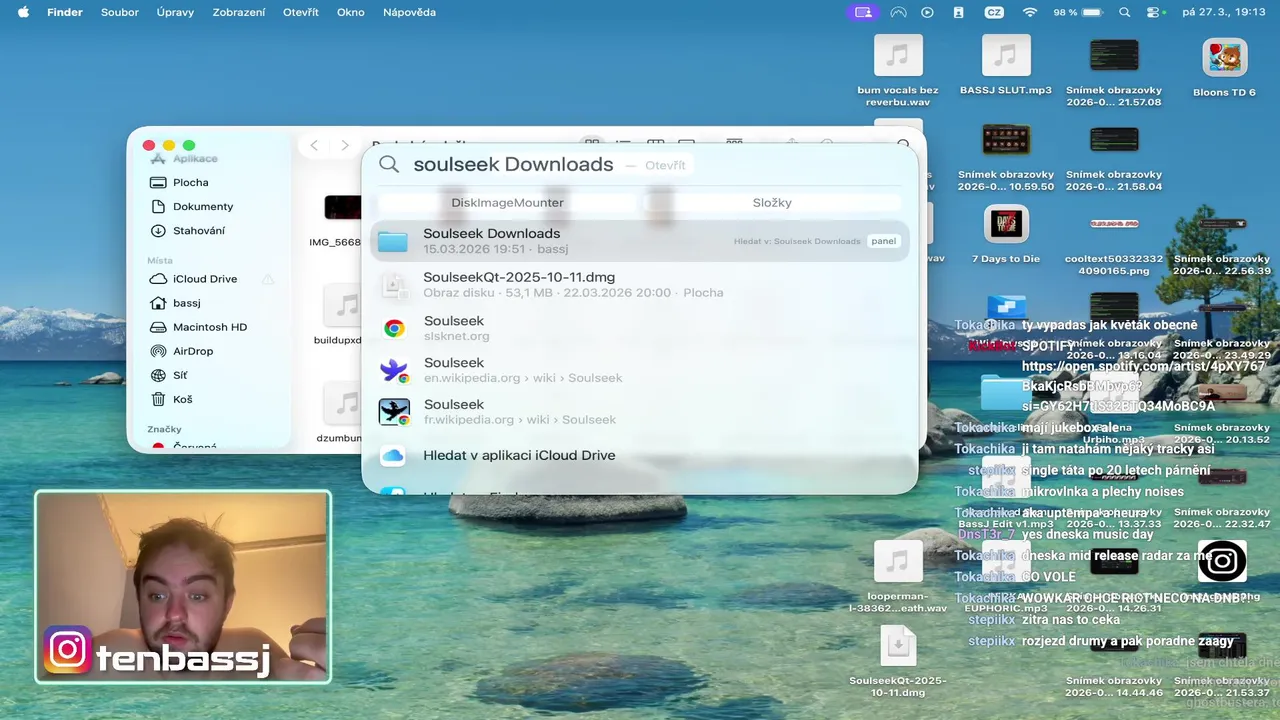Open the Otevřít menu
Image resolution: width=1280 pixels, height=720 pixels.
coord(301,12)
